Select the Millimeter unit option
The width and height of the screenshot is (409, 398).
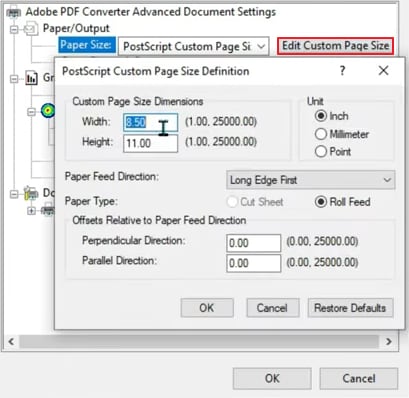pos(321,134)
